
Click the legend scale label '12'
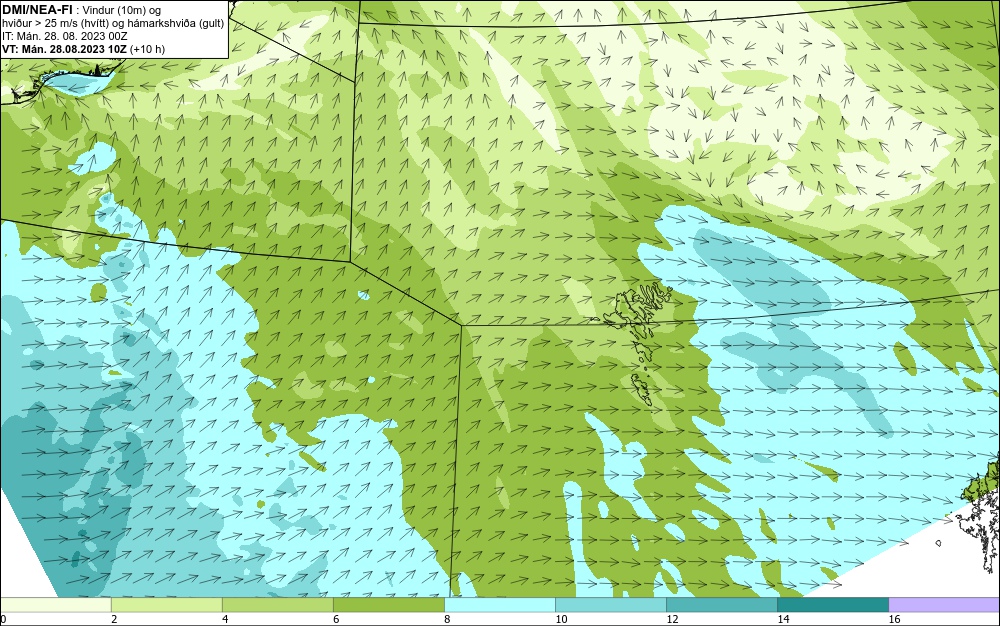point(672,619)
